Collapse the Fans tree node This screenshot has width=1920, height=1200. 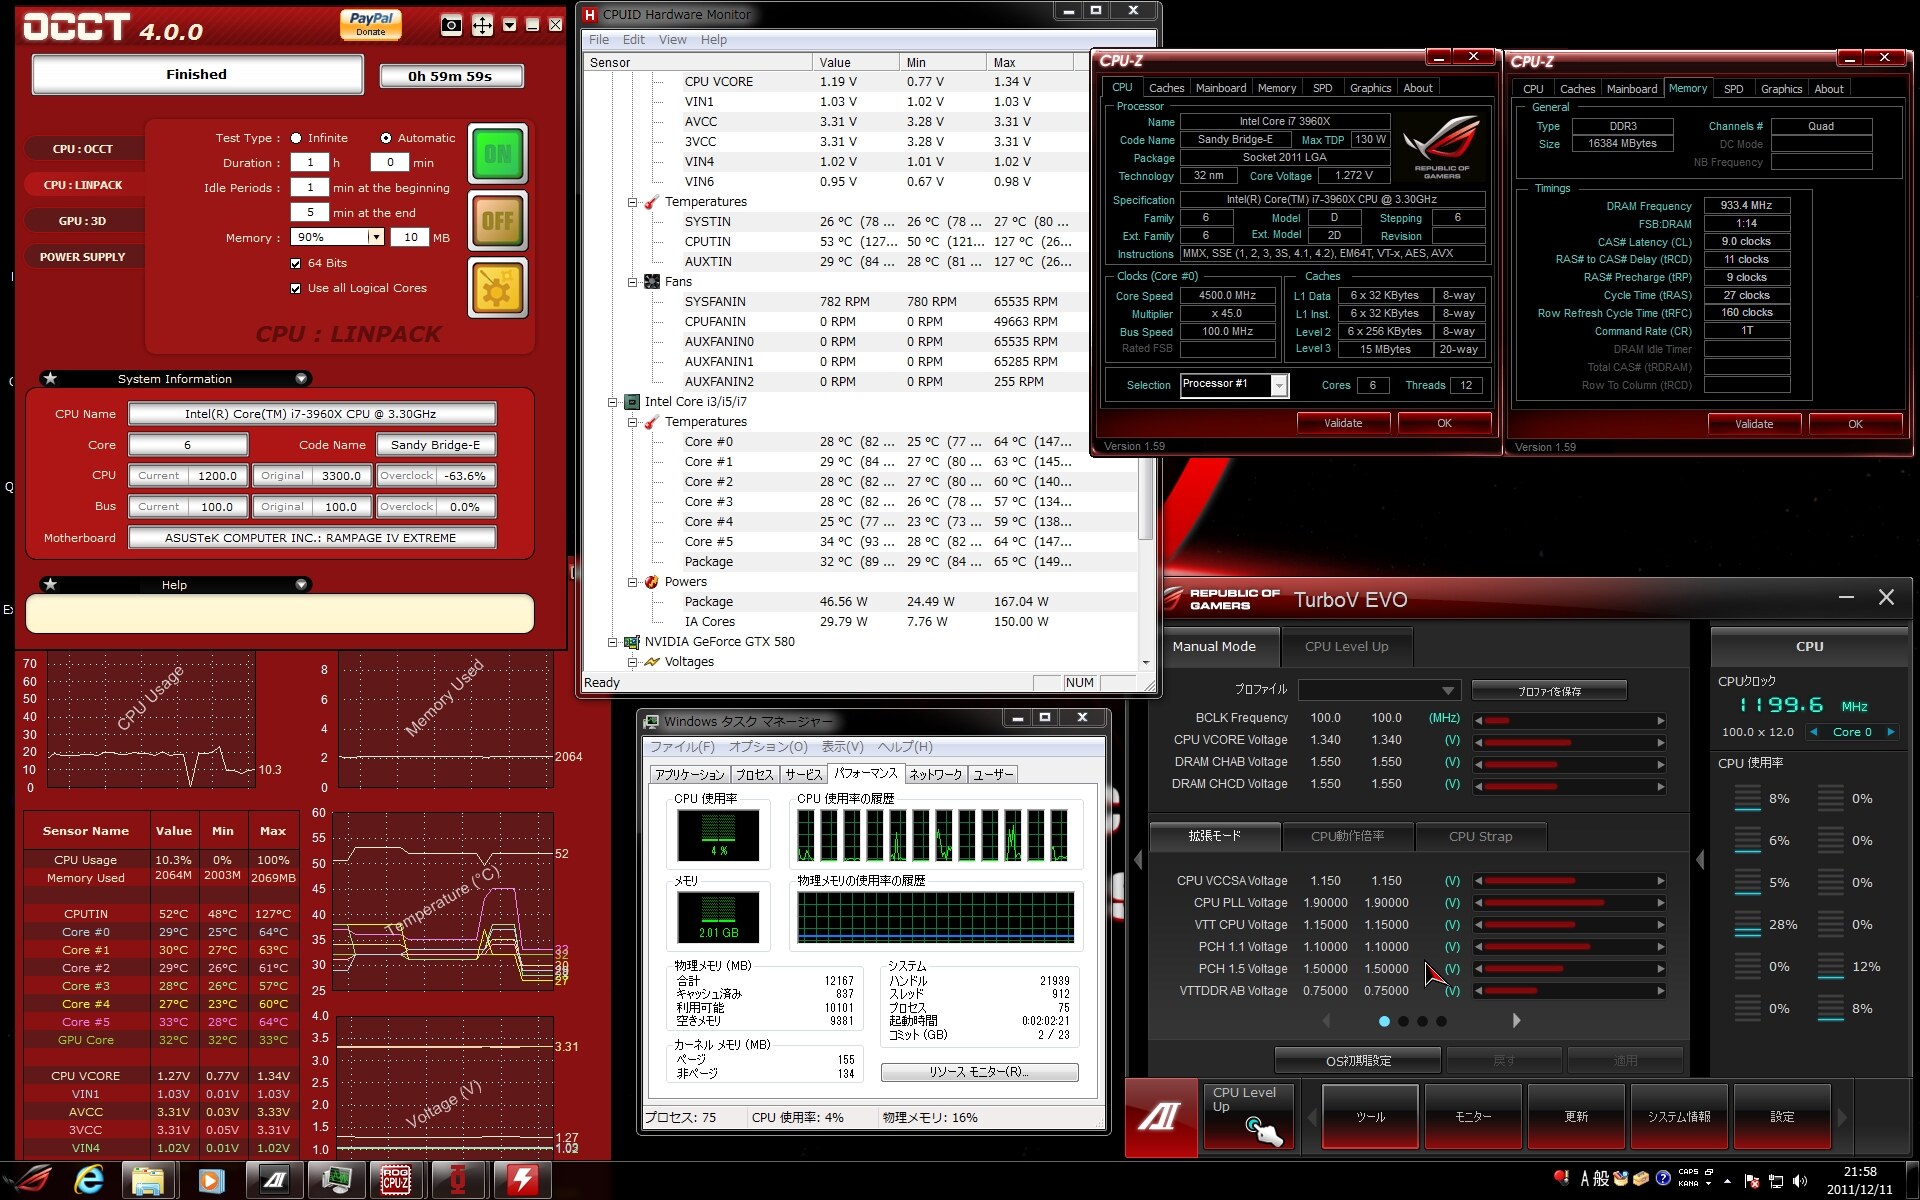coord(632,282)
